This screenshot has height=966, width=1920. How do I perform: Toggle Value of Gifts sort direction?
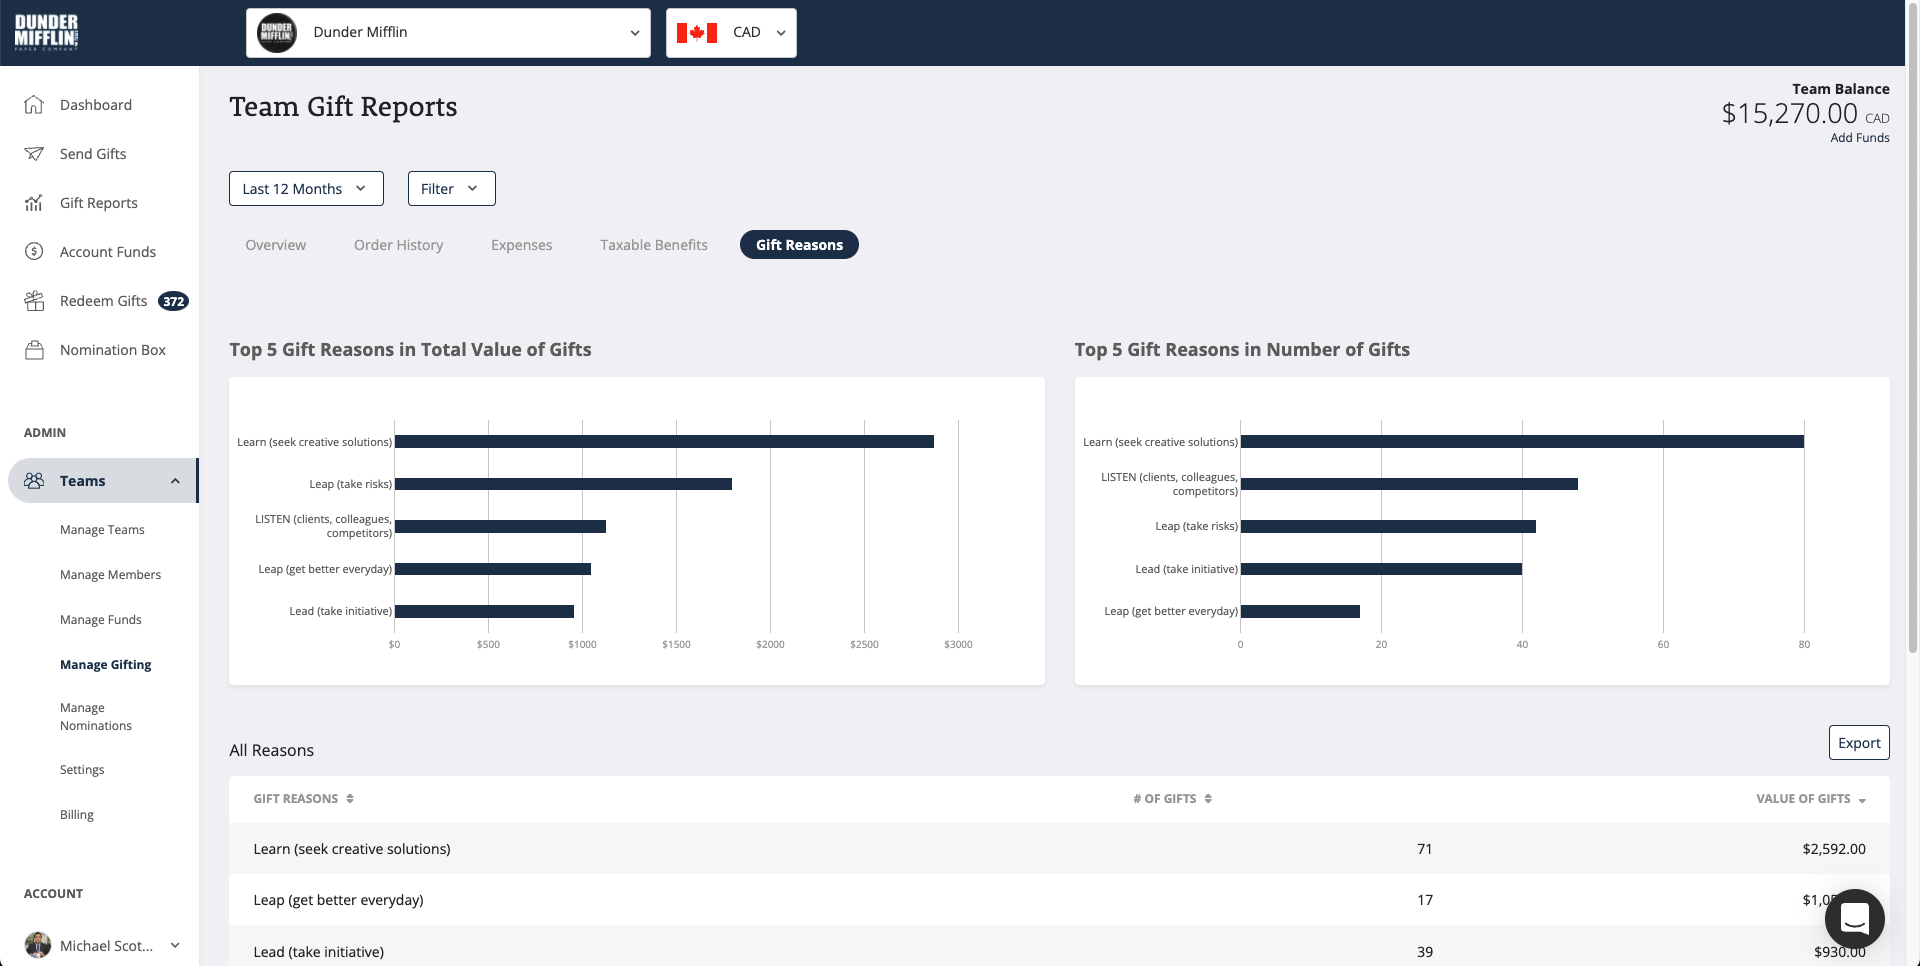pyautogui.click(x=1862, y=799)
